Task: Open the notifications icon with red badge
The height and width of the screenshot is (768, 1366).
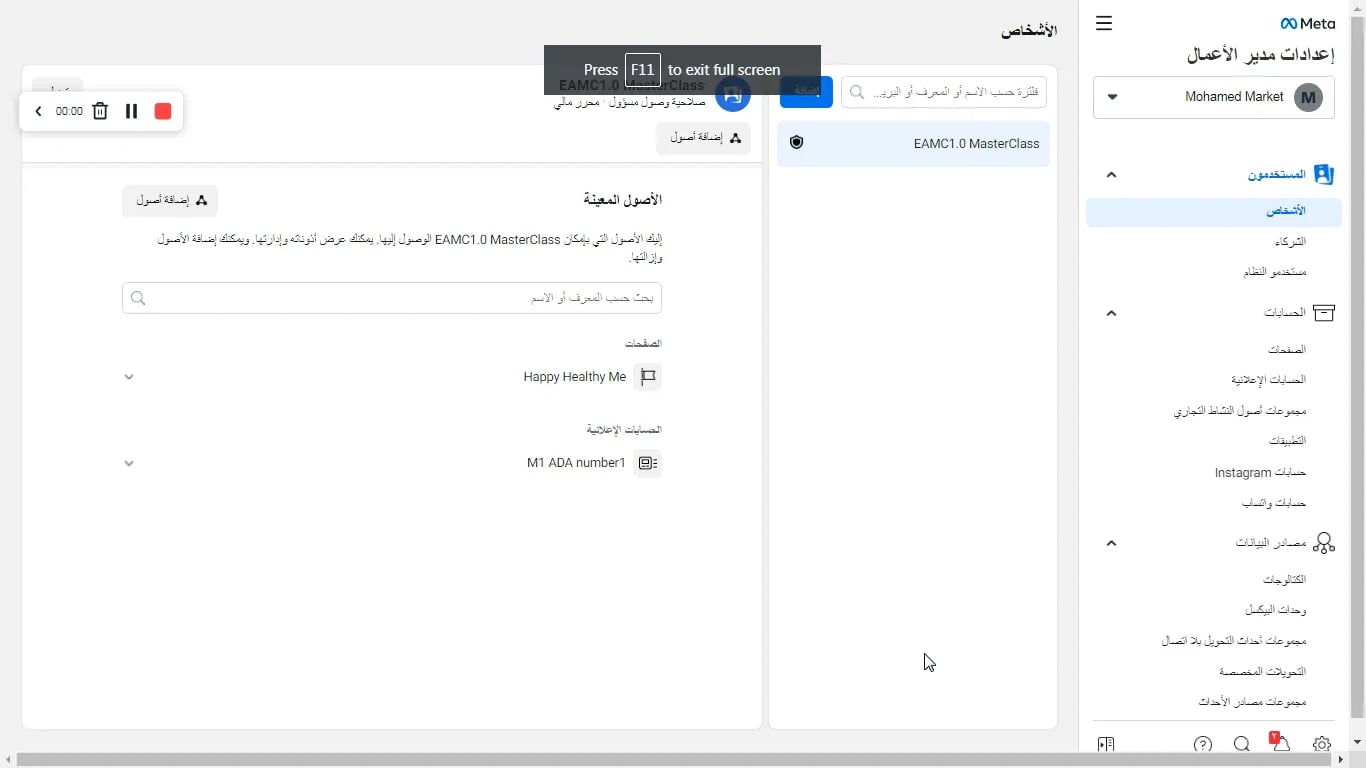Action: (1280, 742)
